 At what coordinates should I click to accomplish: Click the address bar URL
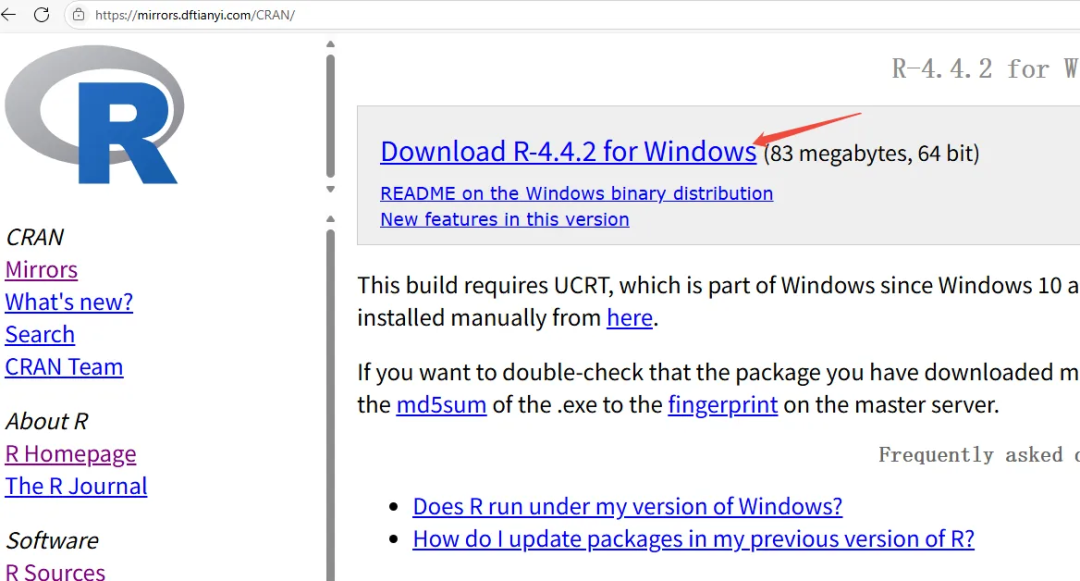[195, 15]
